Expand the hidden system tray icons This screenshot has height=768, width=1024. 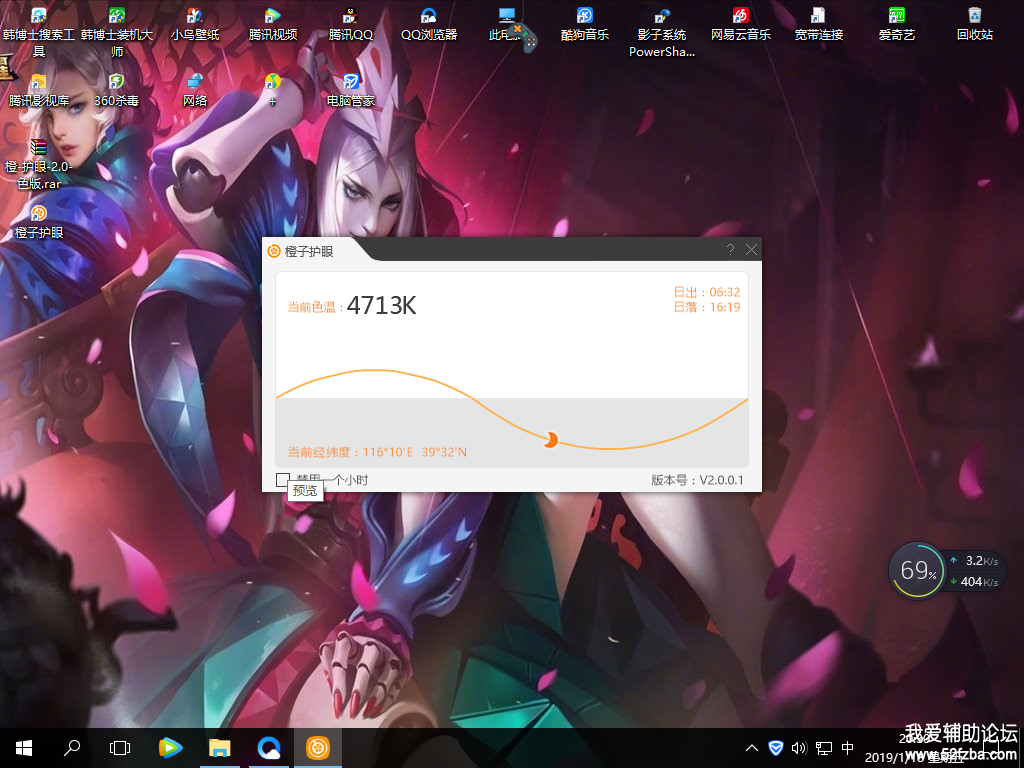(752, 748)
